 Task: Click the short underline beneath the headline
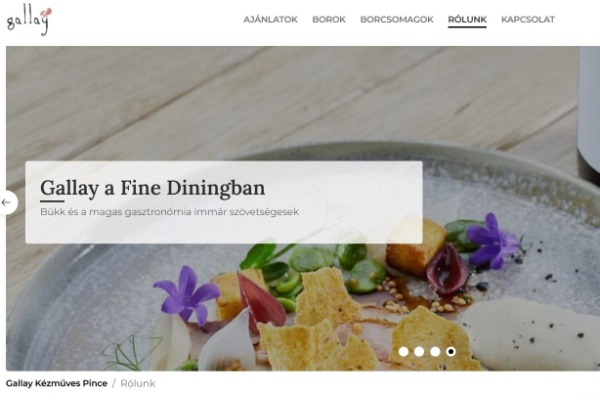[x=52, y=201]
